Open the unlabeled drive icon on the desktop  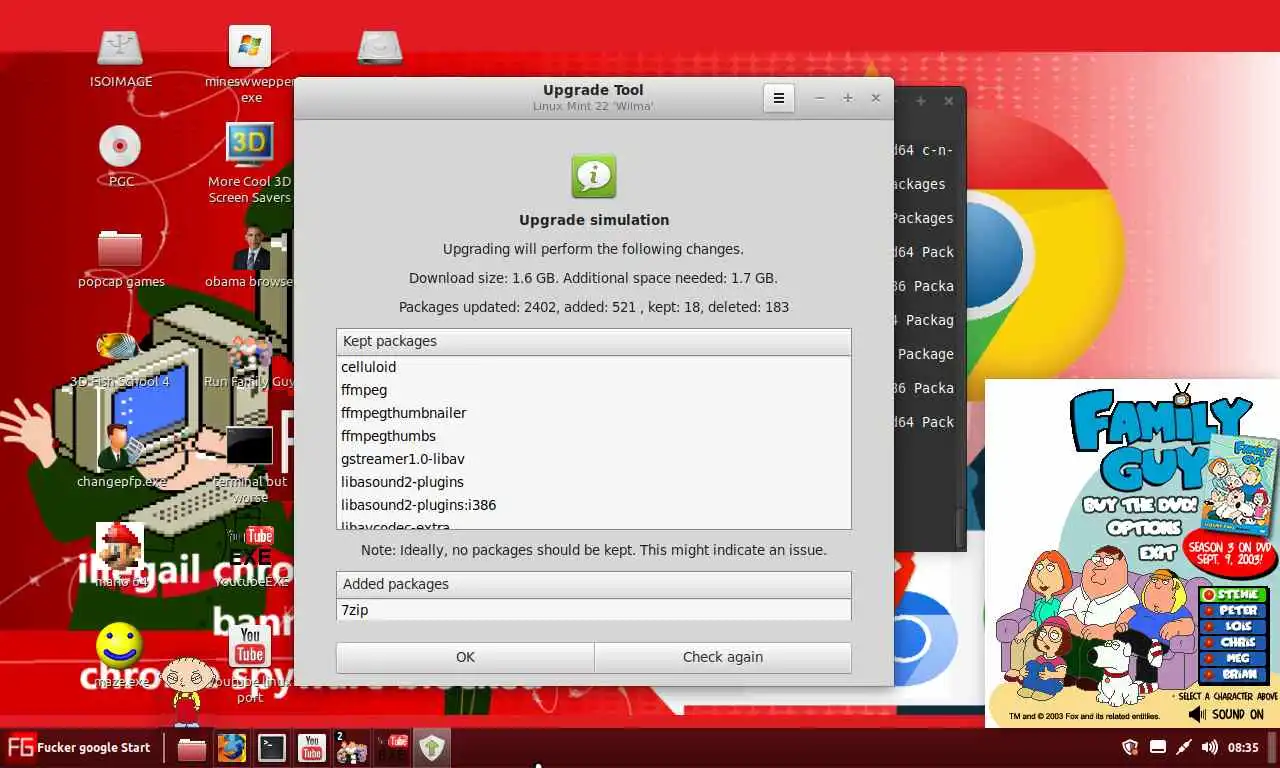click(x=380, y=47)
